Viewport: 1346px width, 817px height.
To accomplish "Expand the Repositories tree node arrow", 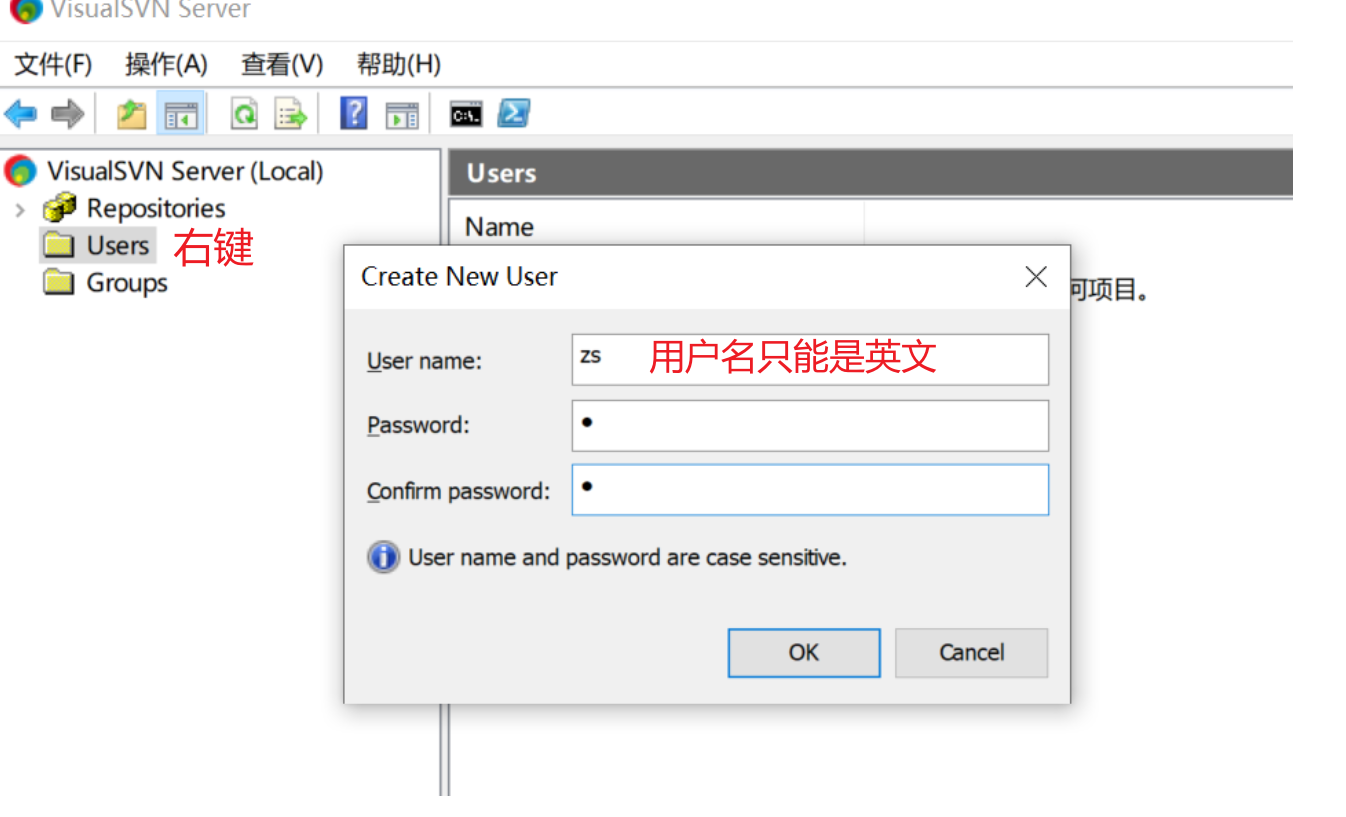I will (20, 209).
